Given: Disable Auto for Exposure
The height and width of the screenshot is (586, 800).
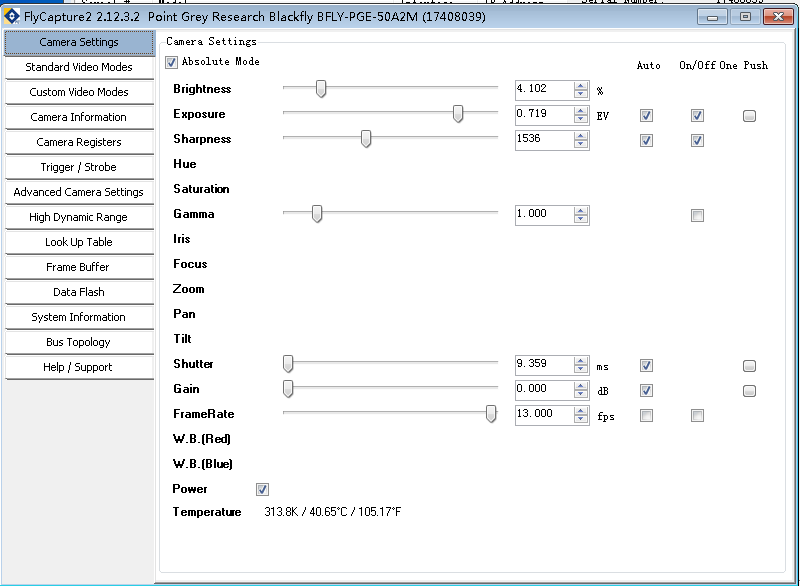Looking at the screenshot, I should [x=646, y=116].
